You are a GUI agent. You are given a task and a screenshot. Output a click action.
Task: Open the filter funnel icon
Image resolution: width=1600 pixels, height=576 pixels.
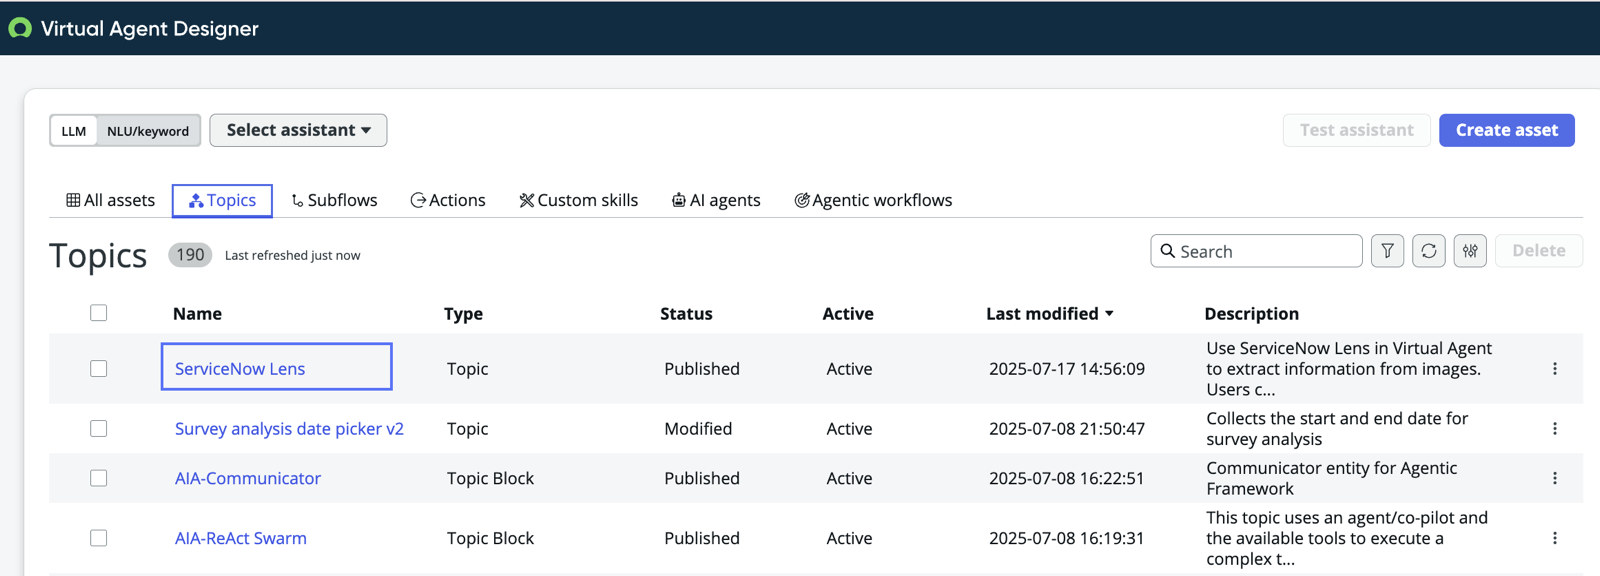click(1387, 251)
